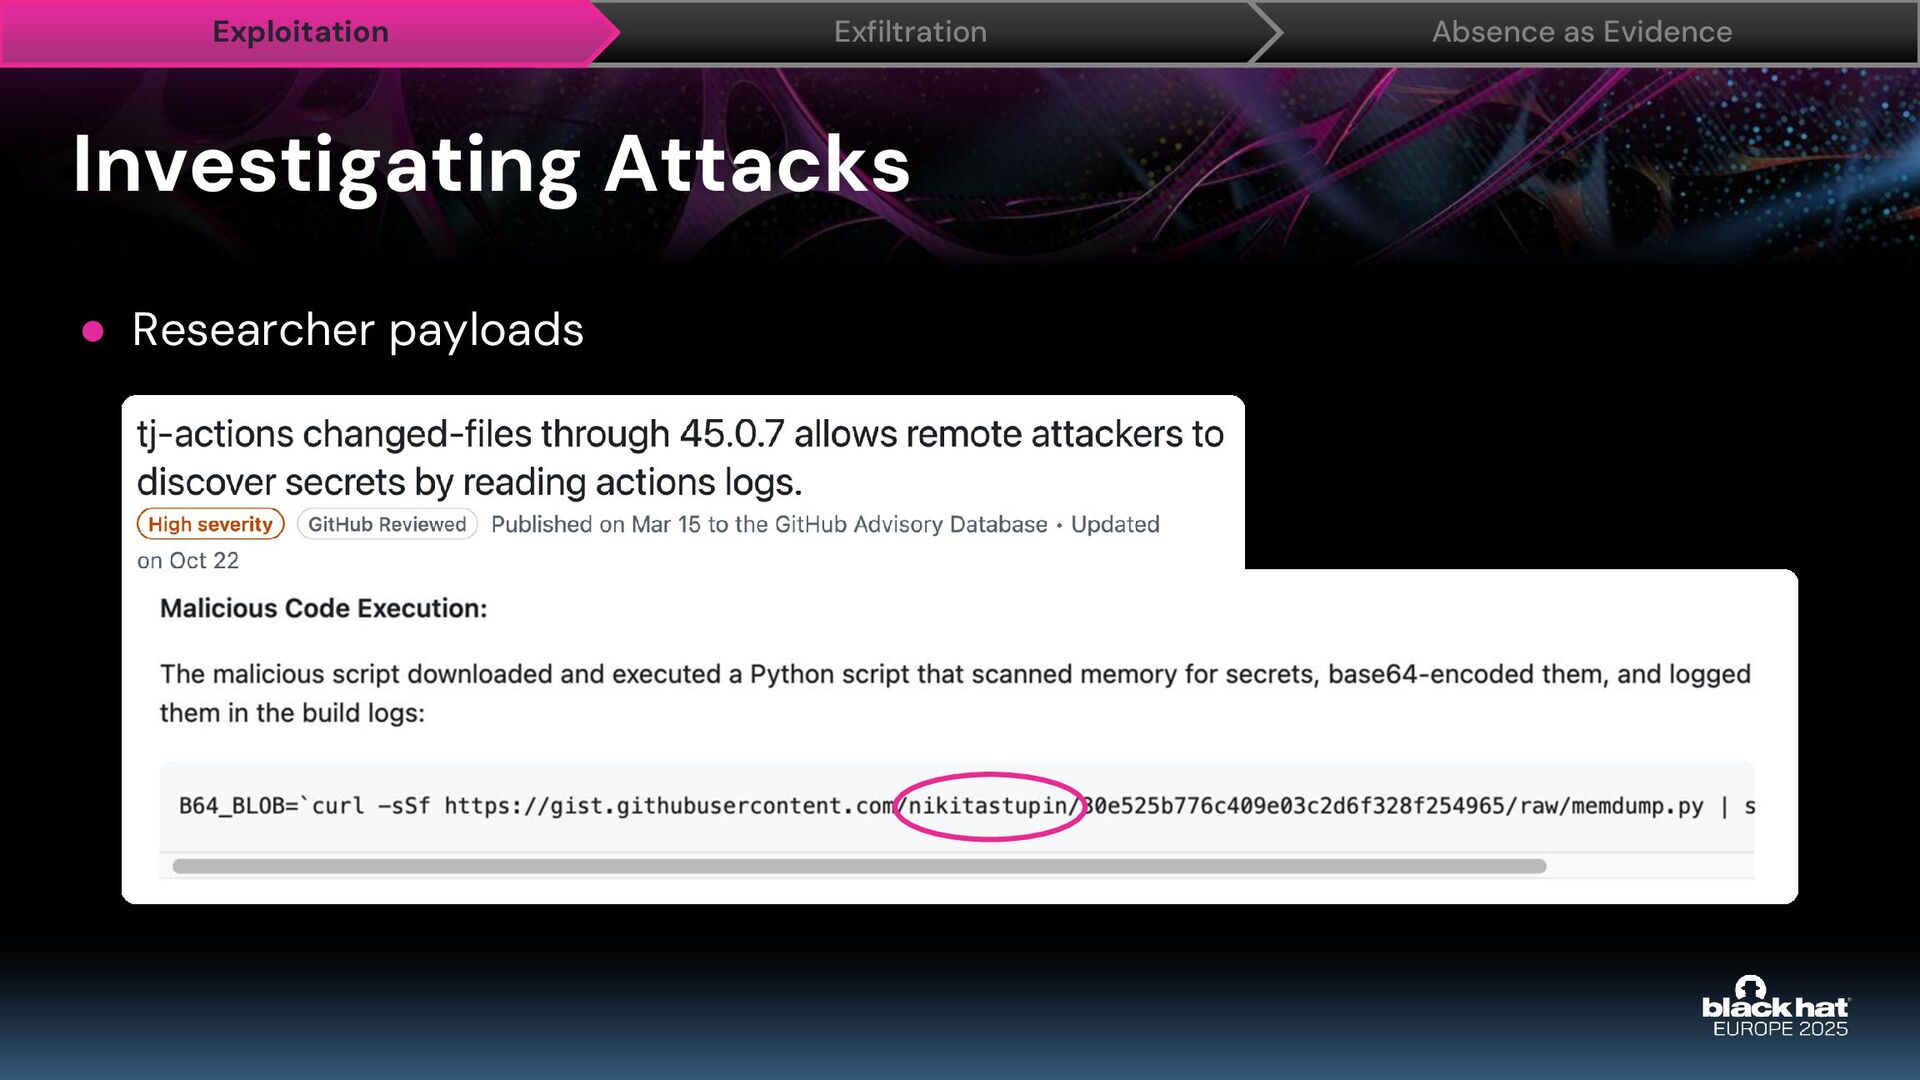Screen dimensions: 1920x1080
Task: Click the pink bullet before Researcher payloads
Action: point(93,331)
